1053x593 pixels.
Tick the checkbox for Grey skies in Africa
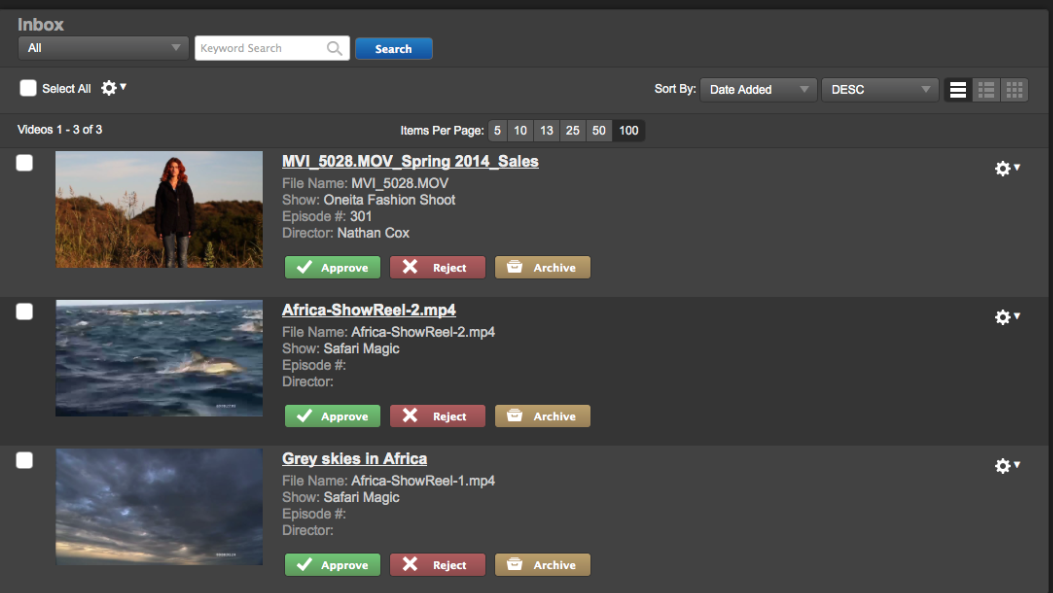(x=25, y=460)
